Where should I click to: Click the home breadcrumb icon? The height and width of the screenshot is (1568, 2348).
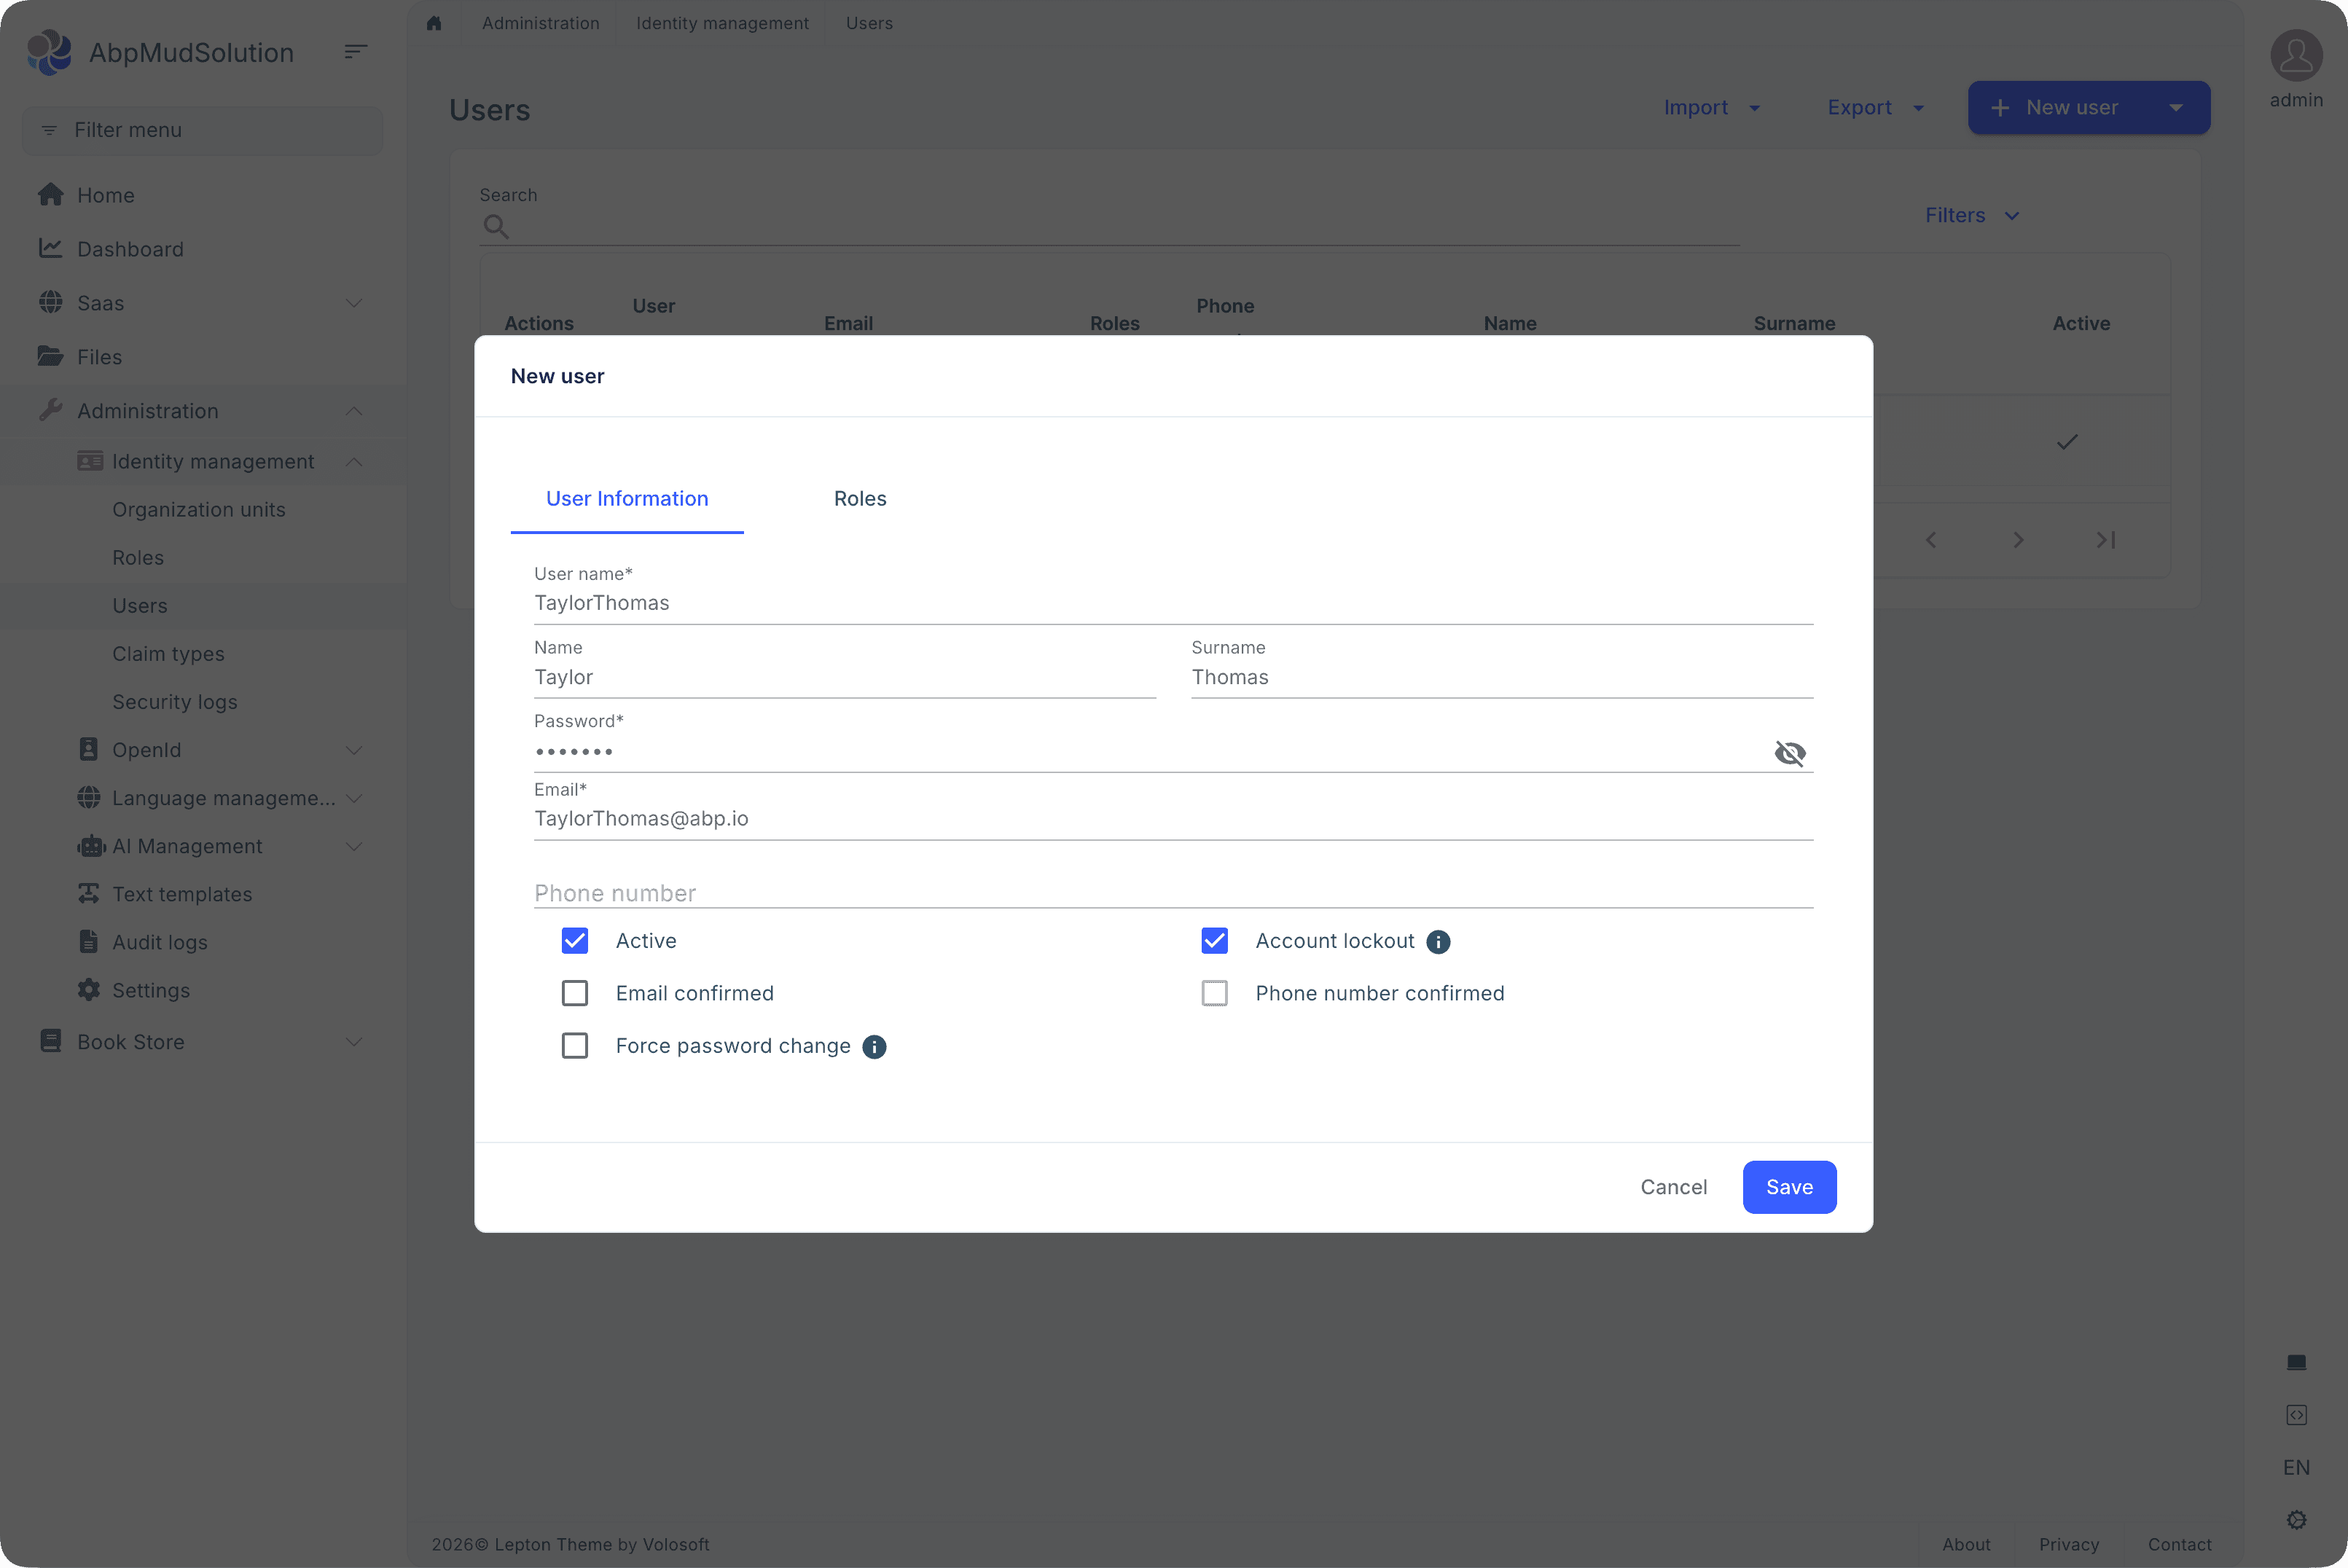(x=434, y=23)
